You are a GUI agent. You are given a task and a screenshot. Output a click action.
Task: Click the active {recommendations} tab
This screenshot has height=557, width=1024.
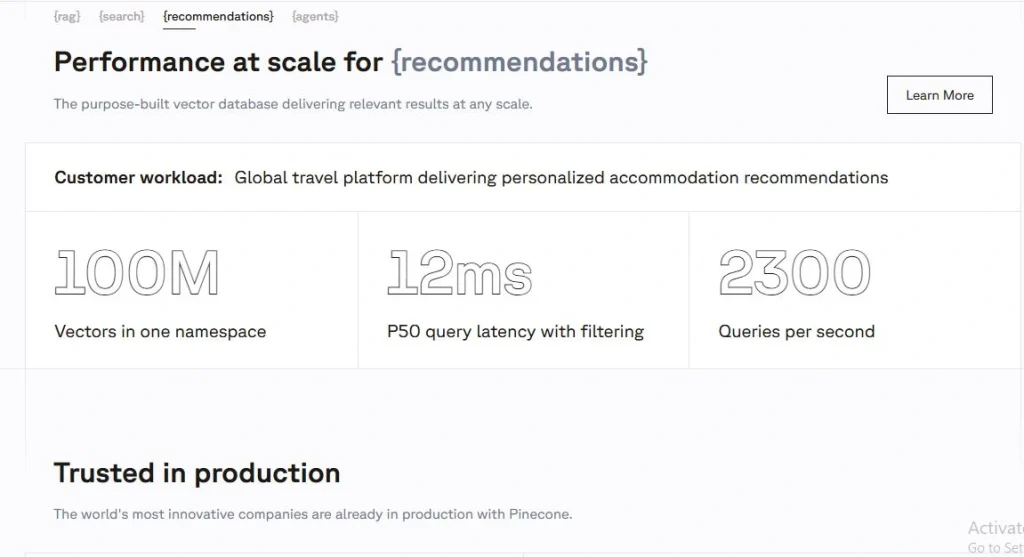pyautogui.click(x=218, y=17)
